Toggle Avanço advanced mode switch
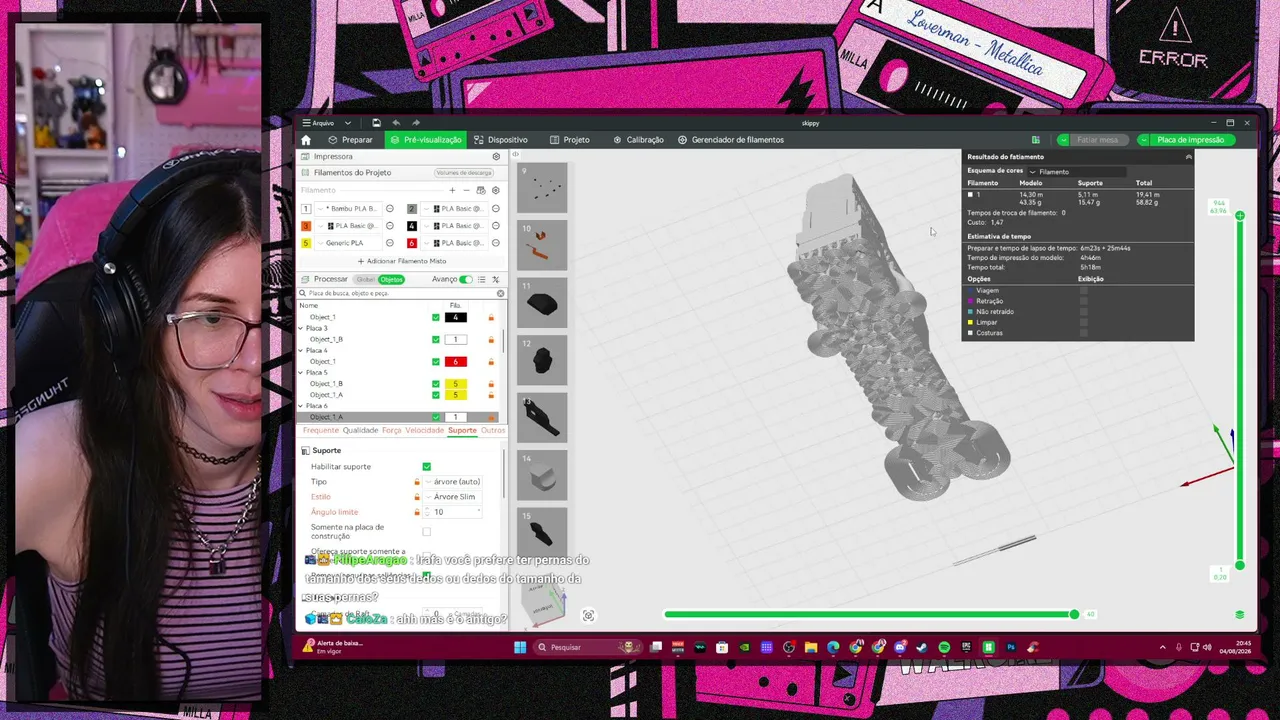 466,280
